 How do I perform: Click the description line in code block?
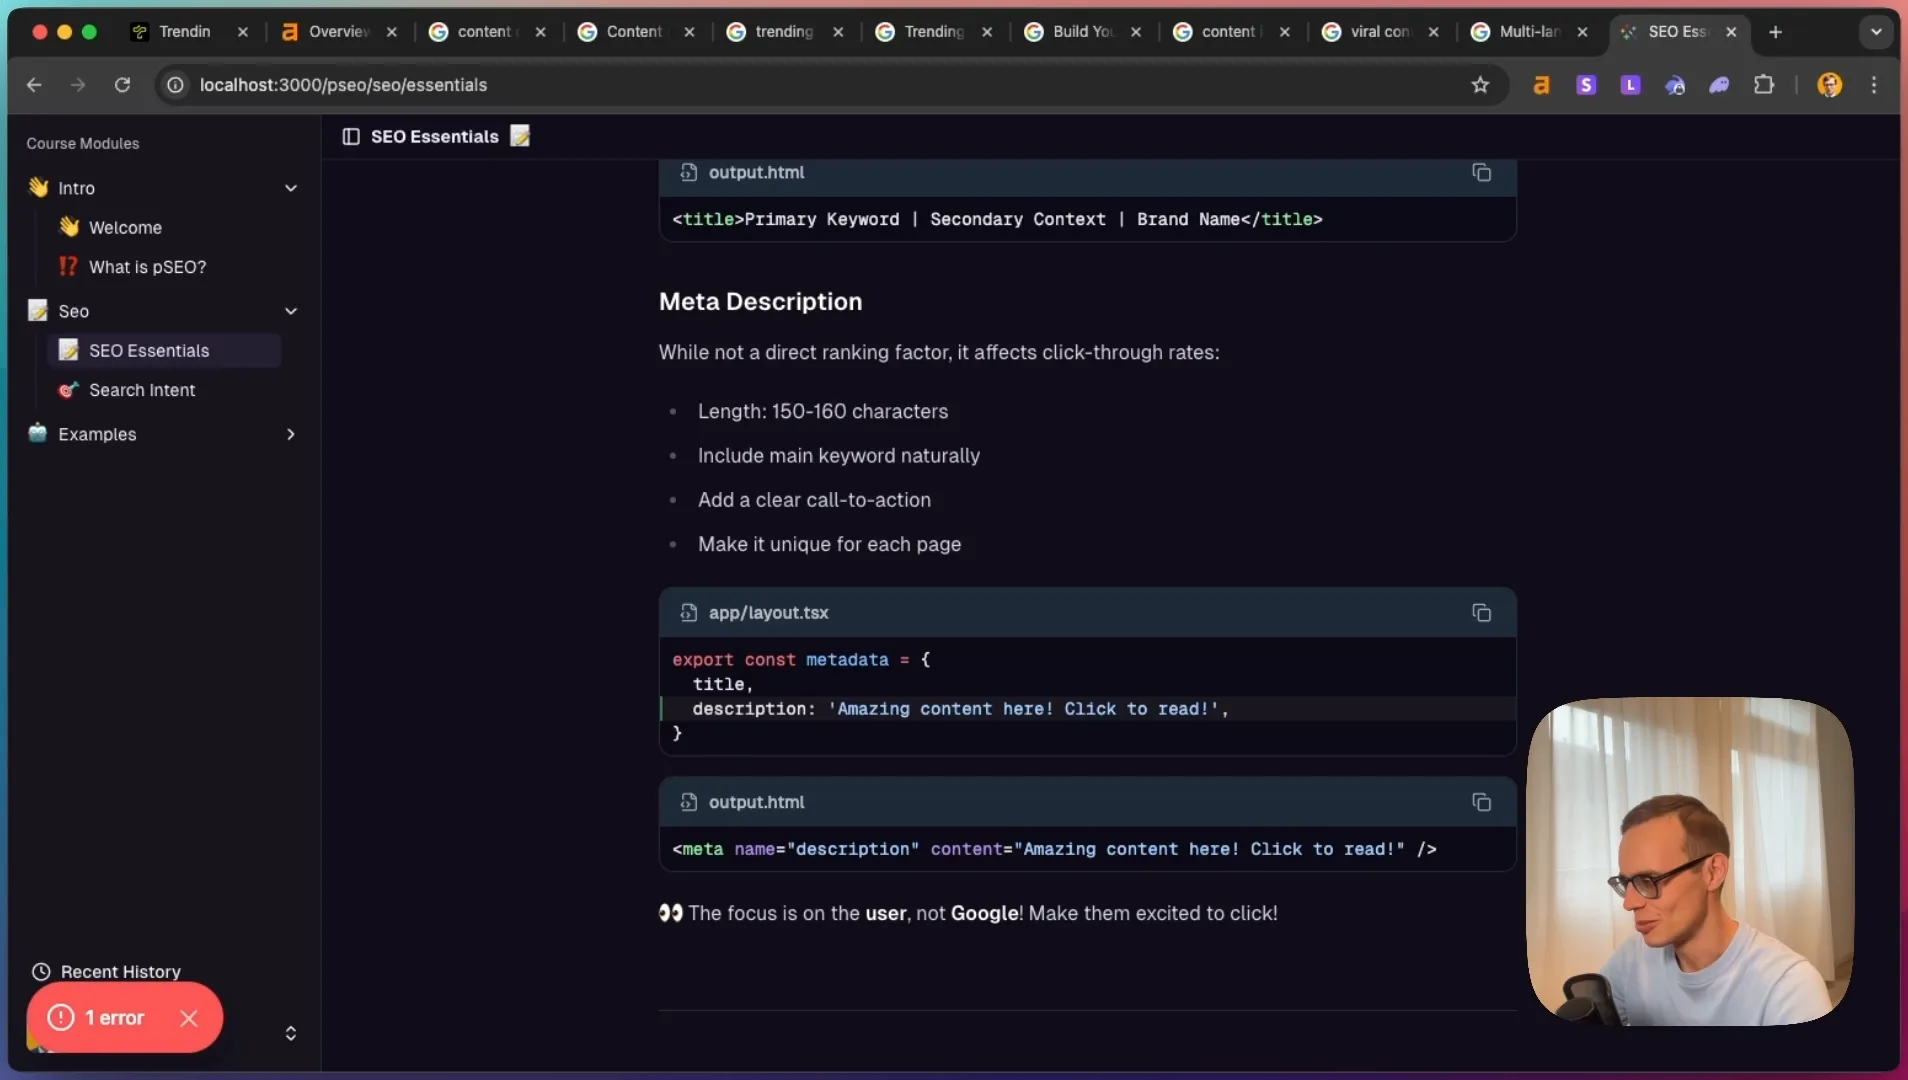[960, 709]
